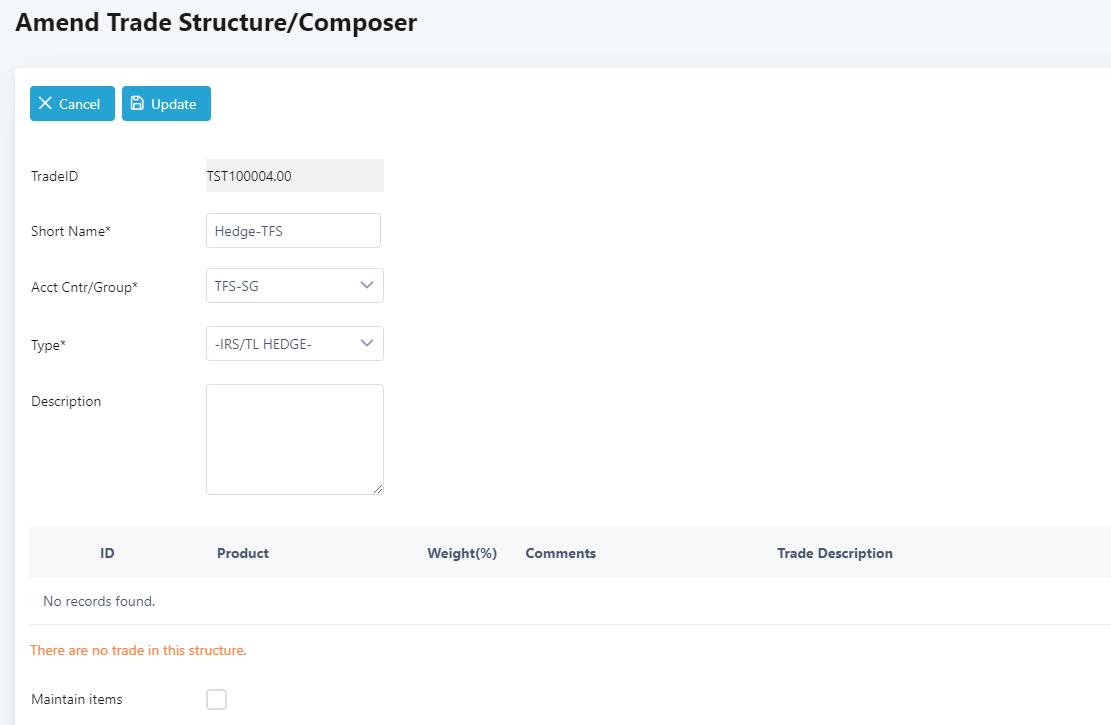Click the Comments column header
1111x725 pixels.
coord(560,553)
